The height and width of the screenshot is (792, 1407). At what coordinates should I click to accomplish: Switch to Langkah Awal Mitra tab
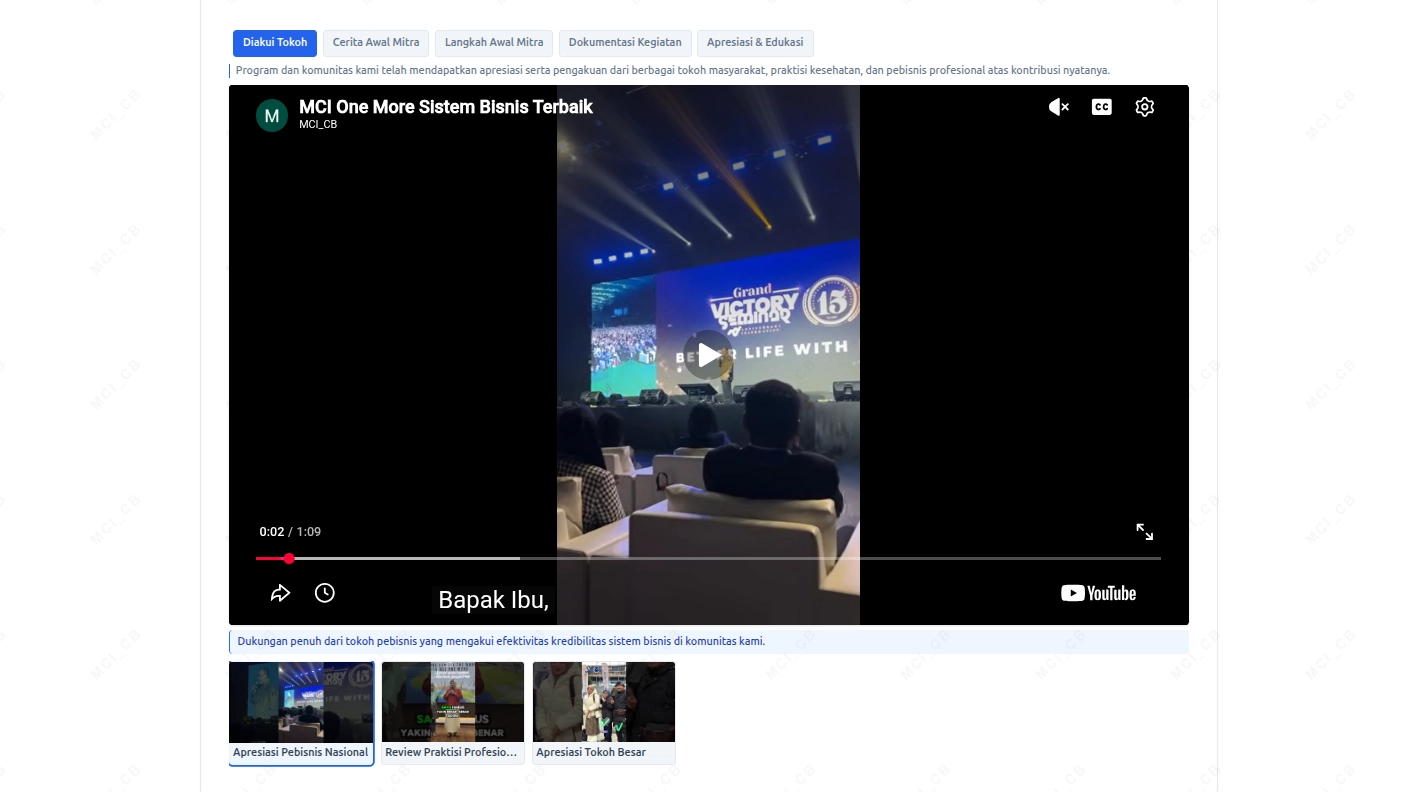[x=494, y=43]
